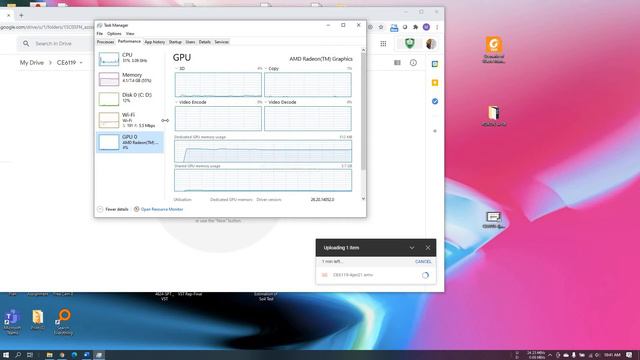This screenshot has height=360, width=640.
Task: Bookmark this page with the star icon
Action: pyautogui.click(x=381, y=27)
